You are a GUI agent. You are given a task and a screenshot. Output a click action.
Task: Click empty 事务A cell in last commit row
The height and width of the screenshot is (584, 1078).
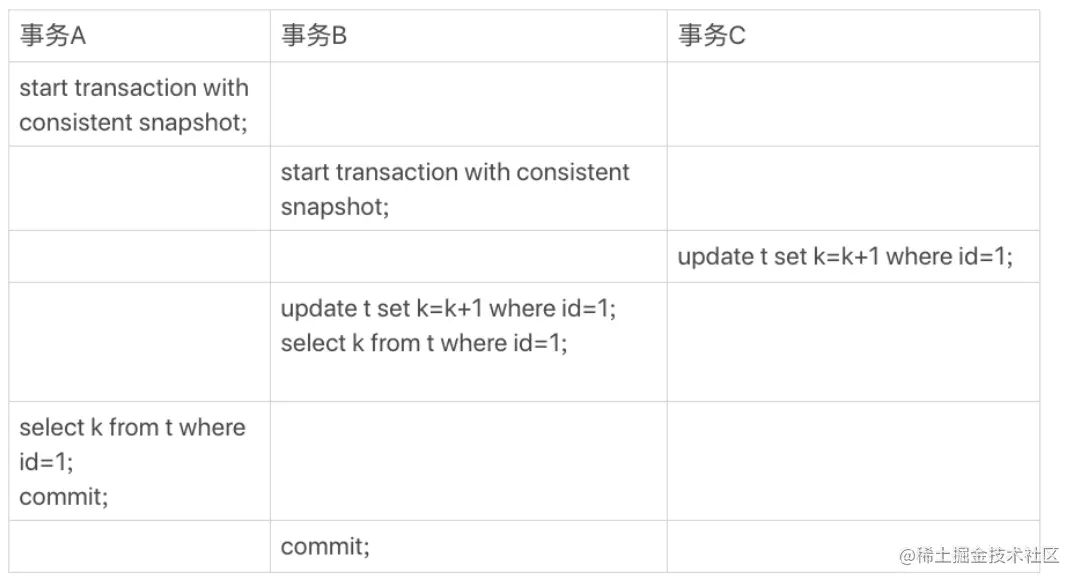pyautogui.click(x=140, y=547)
